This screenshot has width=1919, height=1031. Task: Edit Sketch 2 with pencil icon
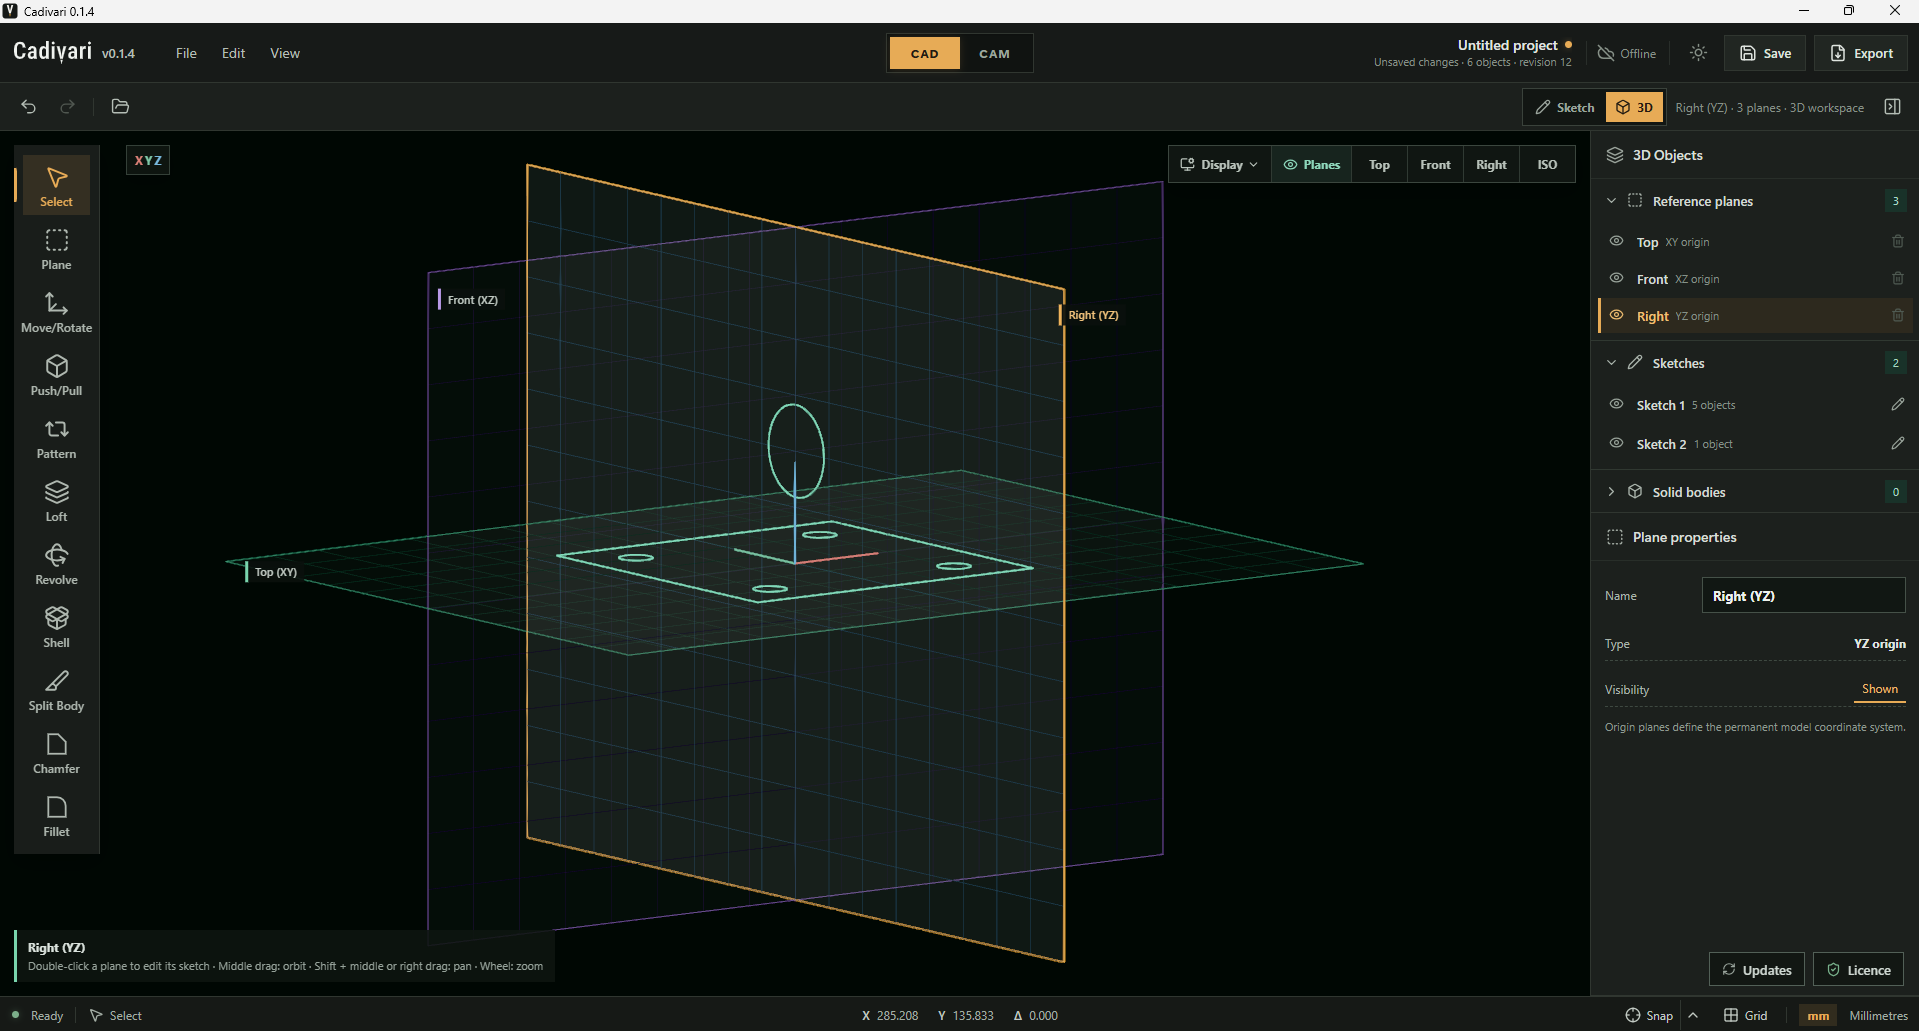click(1897, 443)
